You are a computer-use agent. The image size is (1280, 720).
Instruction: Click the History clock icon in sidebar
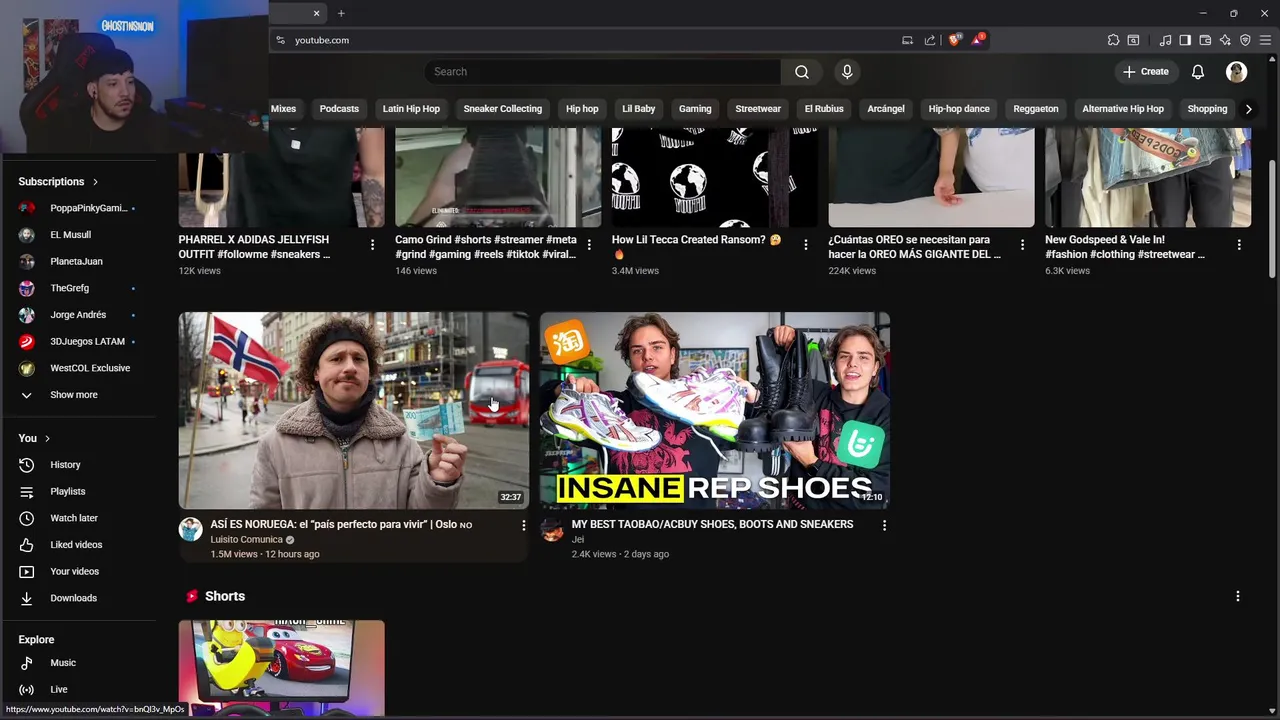[x=27, y=465]
